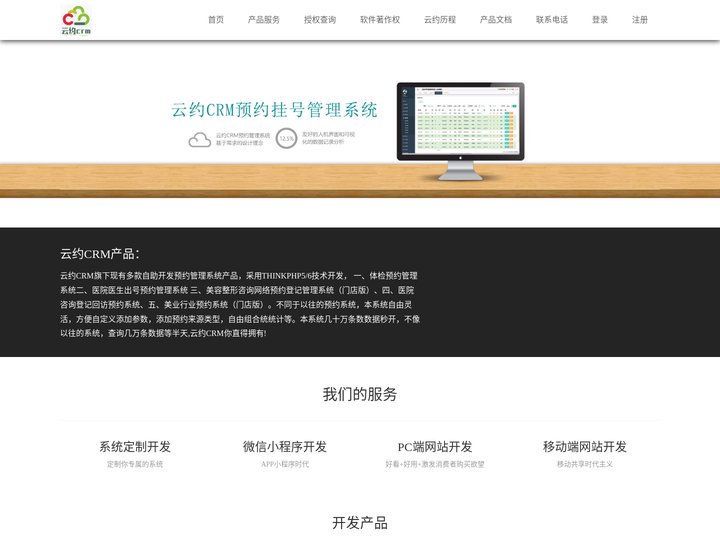Click the 云约CRM产品: heading

pyautogui.click(x=100, y=253)
